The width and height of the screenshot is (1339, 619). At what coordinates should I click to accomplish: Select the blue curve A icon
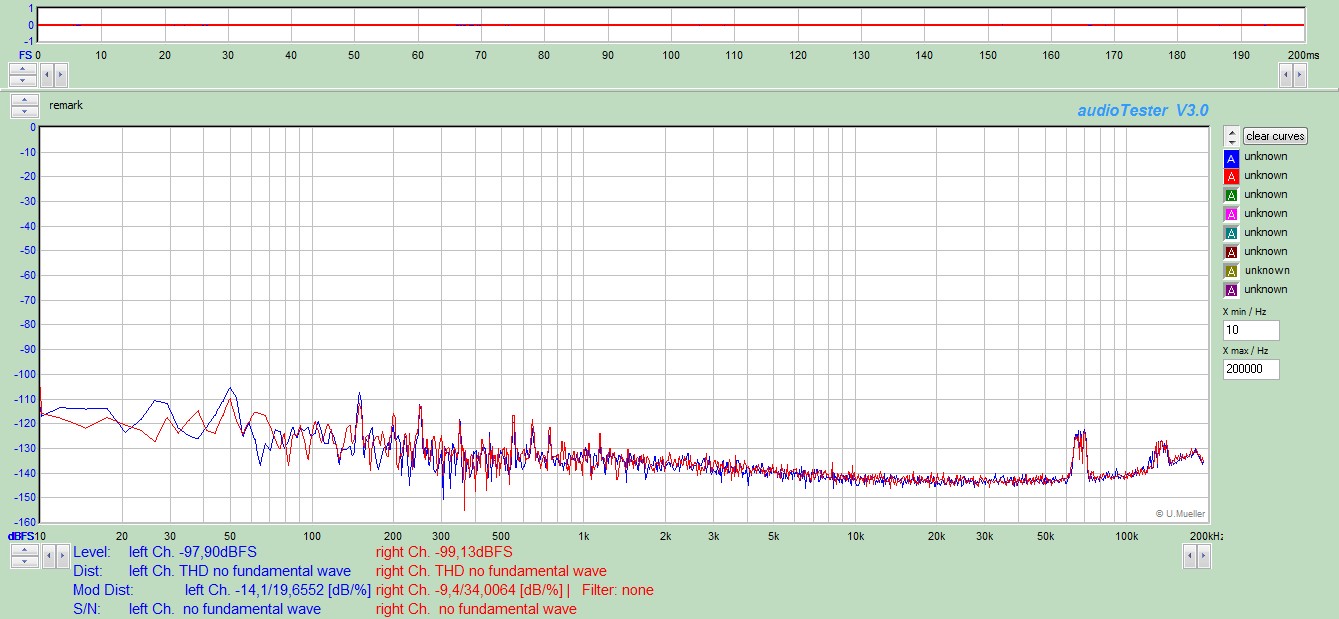(x=1231, y=158)
